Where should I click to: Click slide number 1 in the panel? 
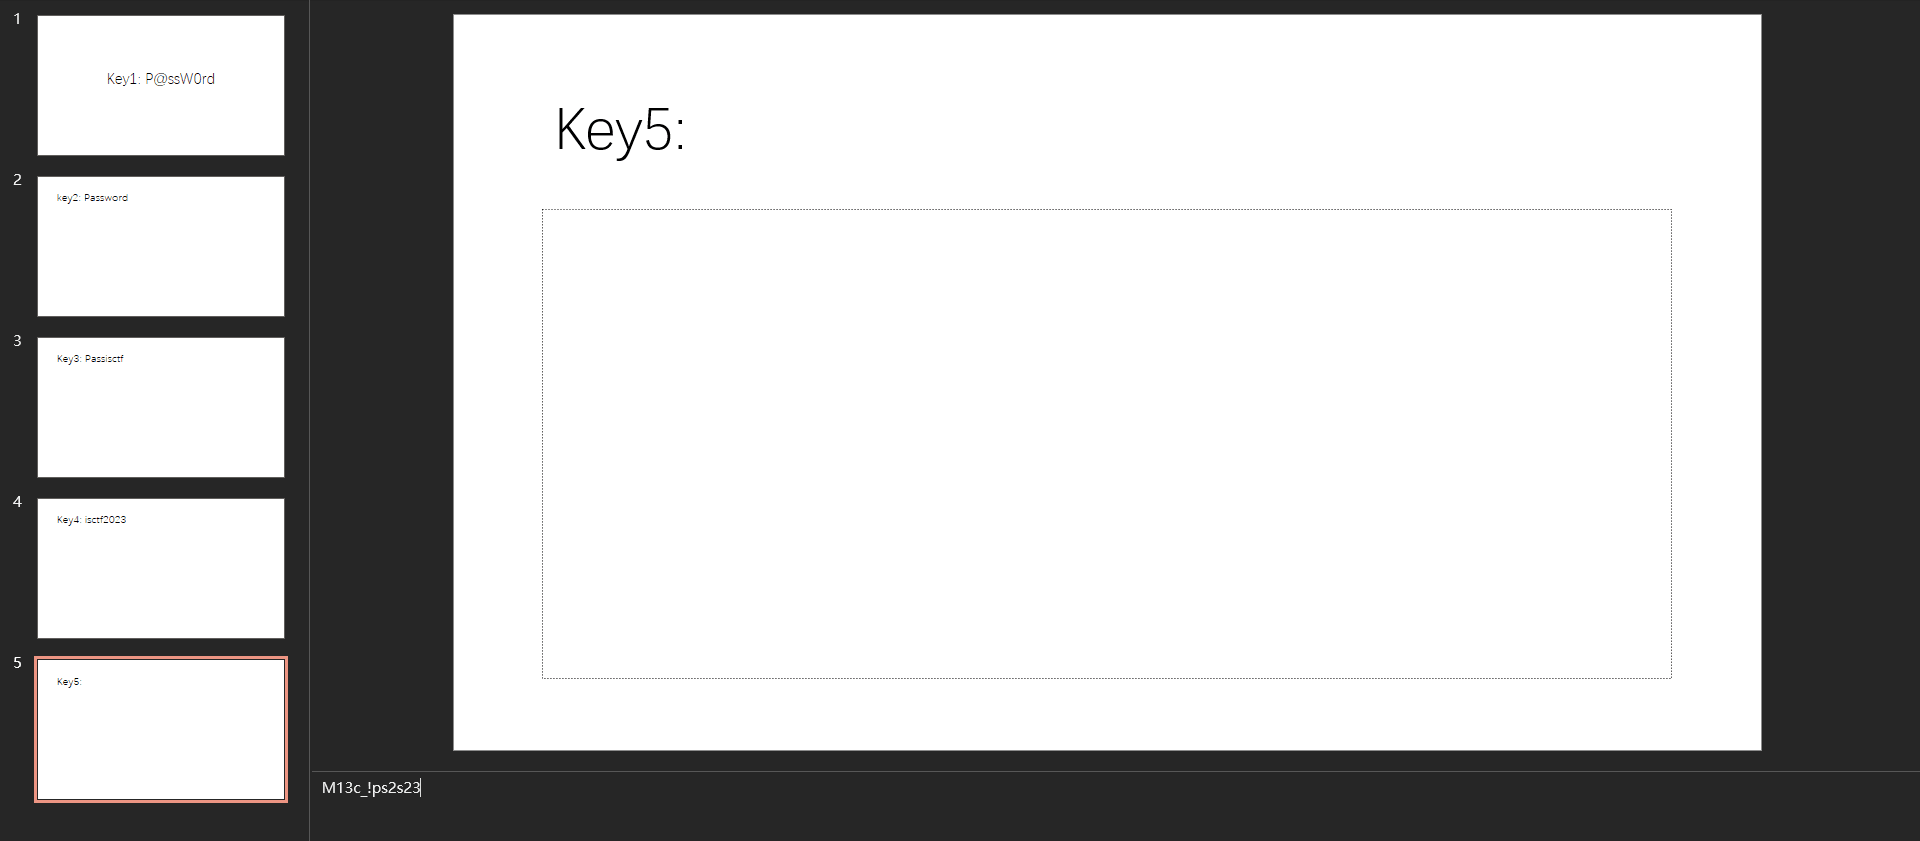coord(17,19)
